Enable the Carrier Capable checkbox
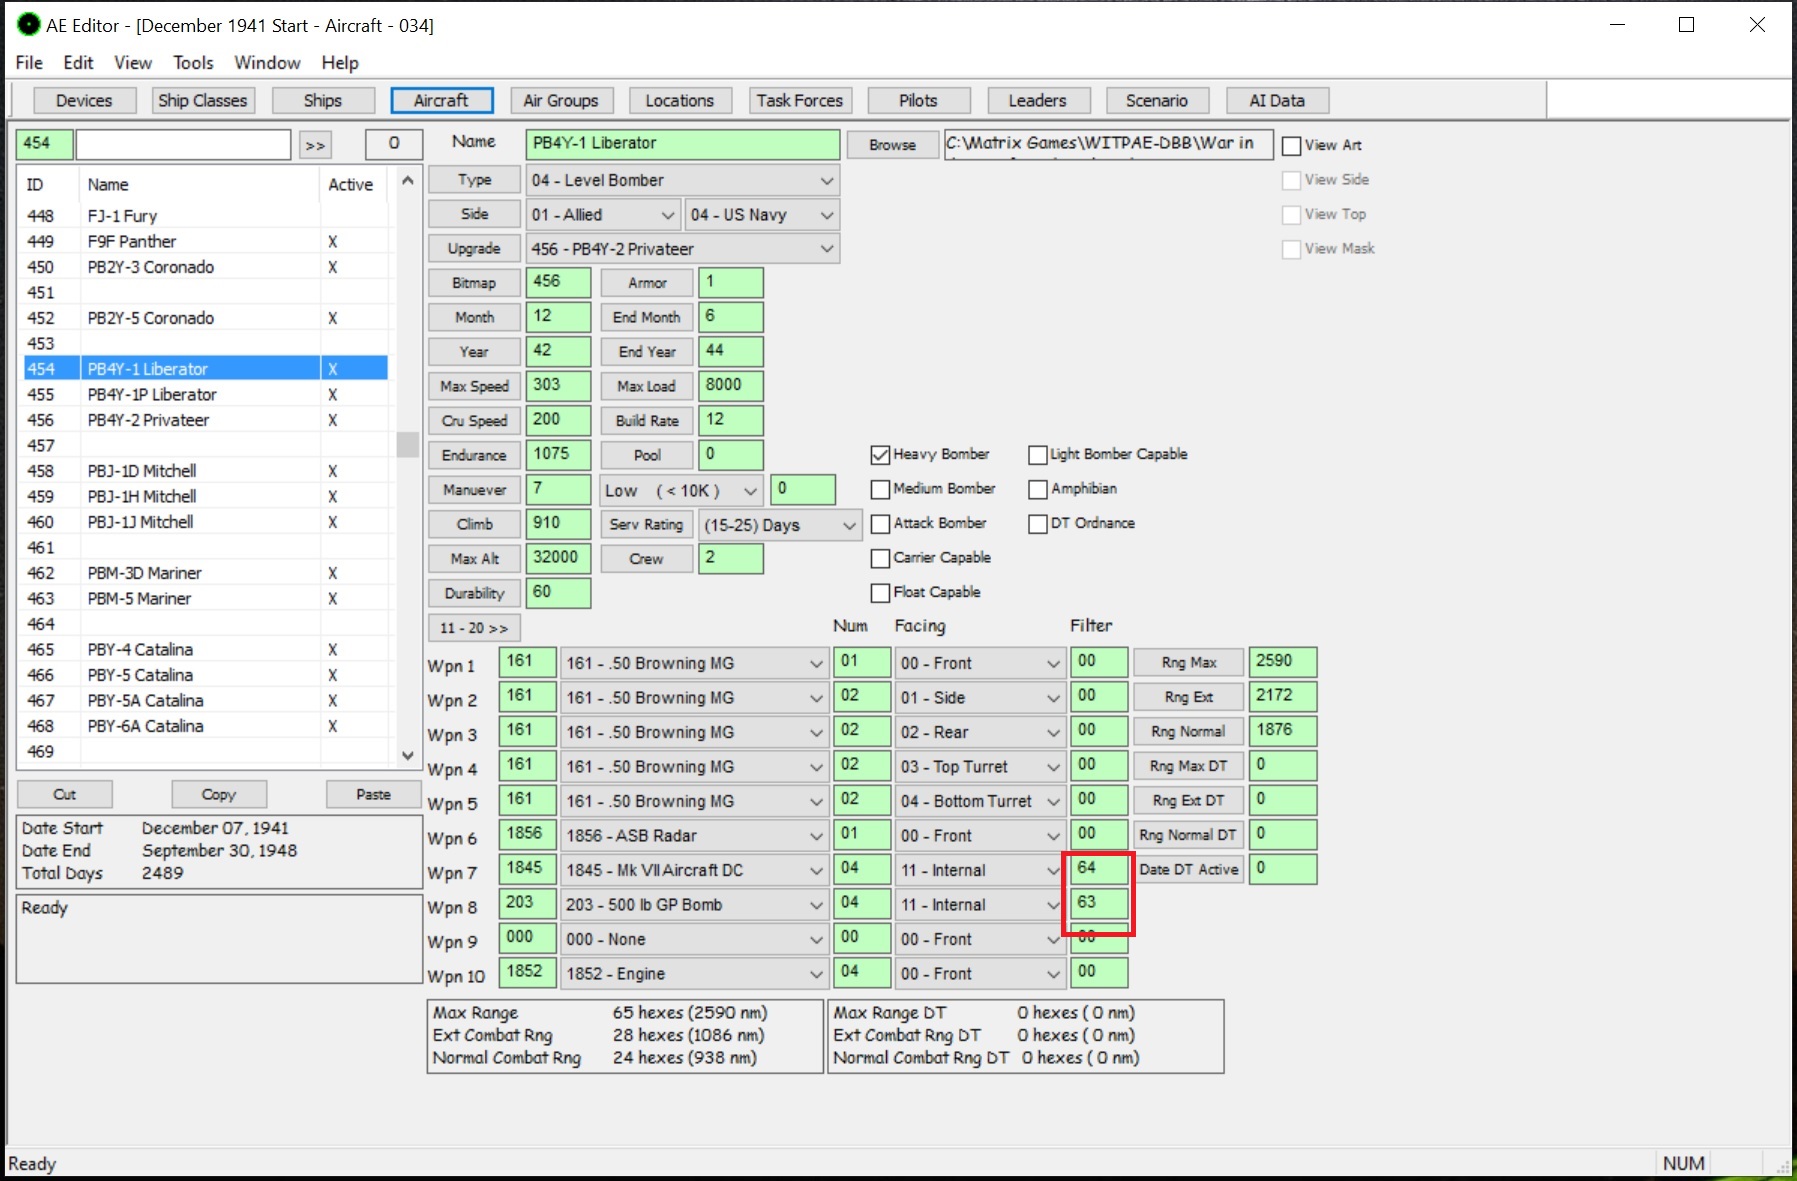Viewport: 1797px width, 1181px height. tap(880, 558)
